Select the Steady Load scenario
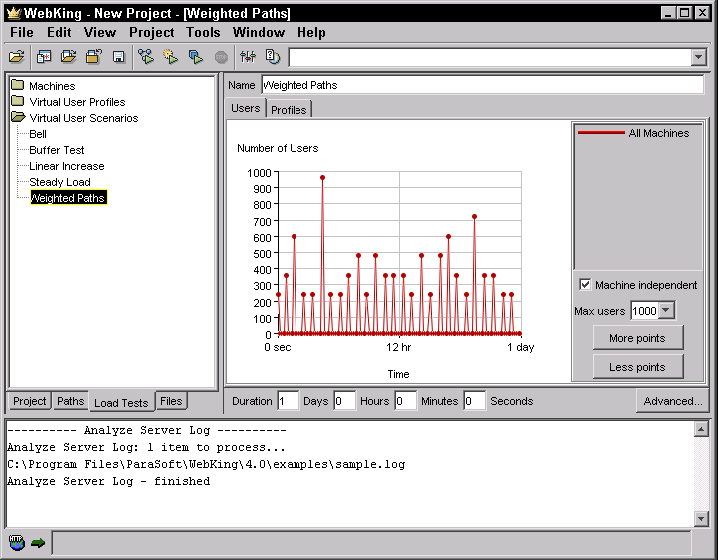 click(60, 182)
